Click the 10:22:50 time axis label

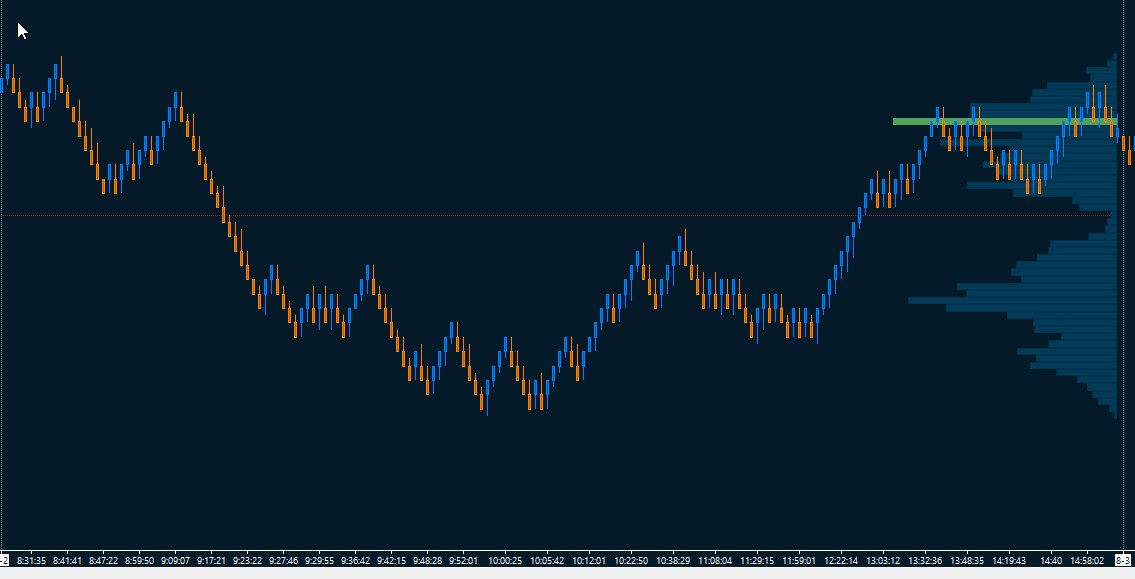[631, 560]
